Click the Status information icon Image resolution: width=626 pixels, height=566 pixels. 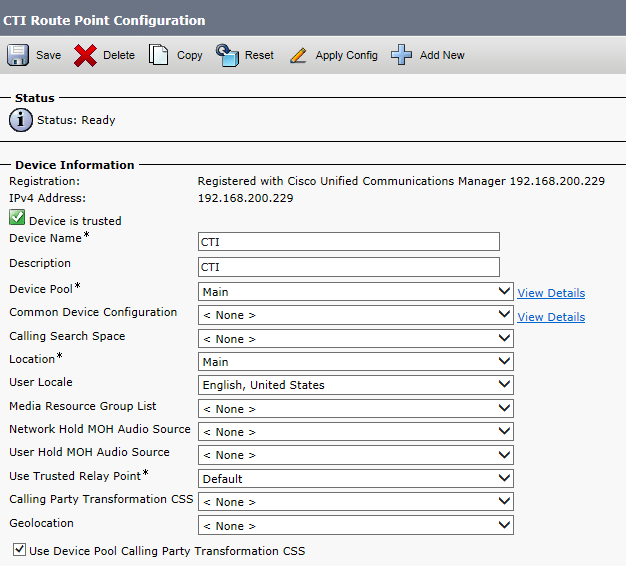click(20, 120)
